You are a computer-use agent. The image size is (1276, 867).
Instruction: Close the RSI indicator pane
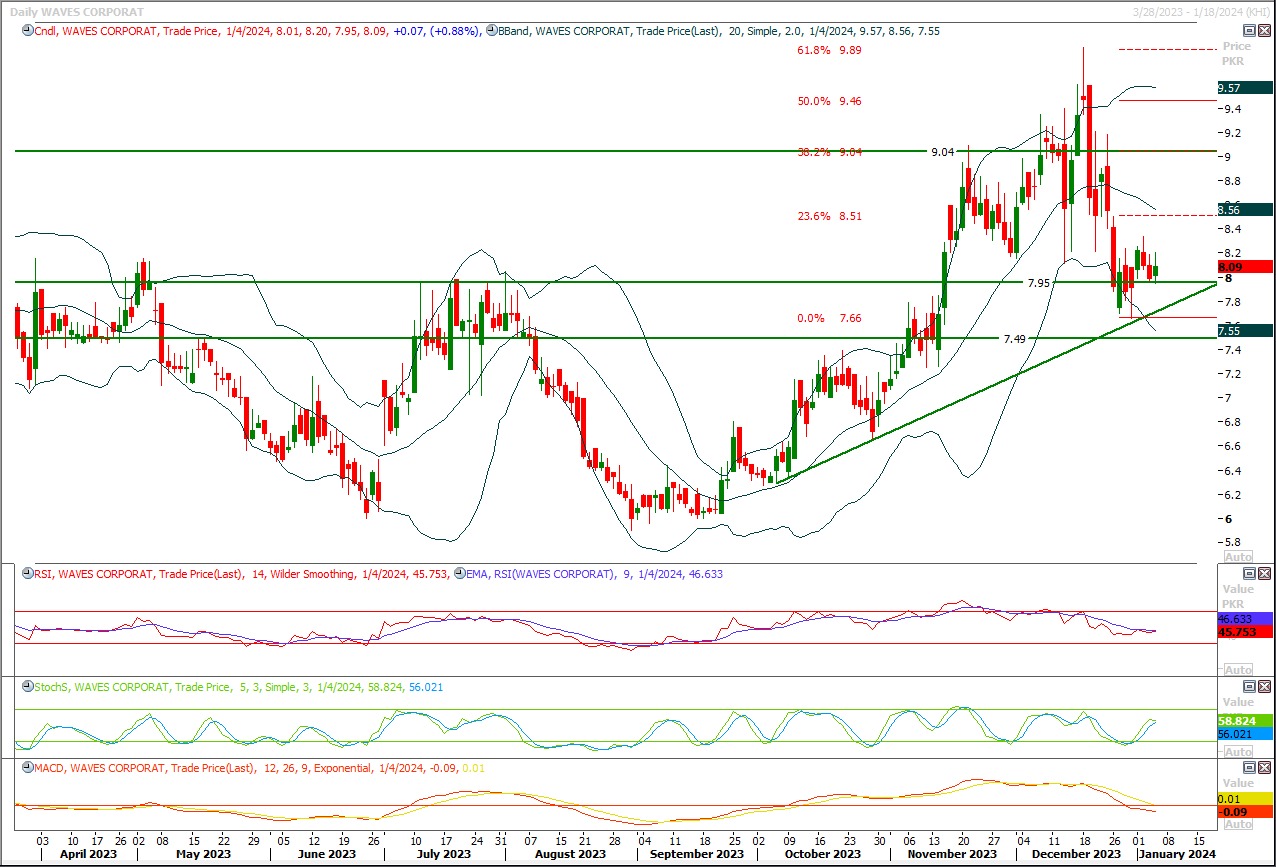(x=1265, y=574)
